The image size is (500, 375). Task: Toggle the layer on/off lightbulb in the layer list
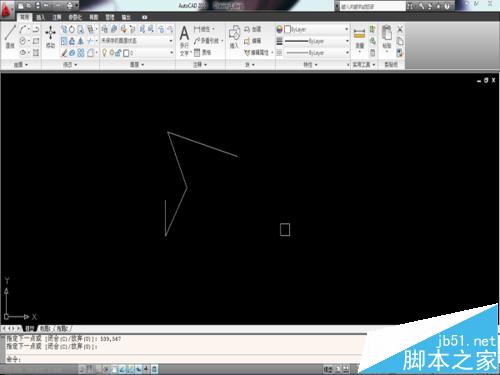point(104,53)
